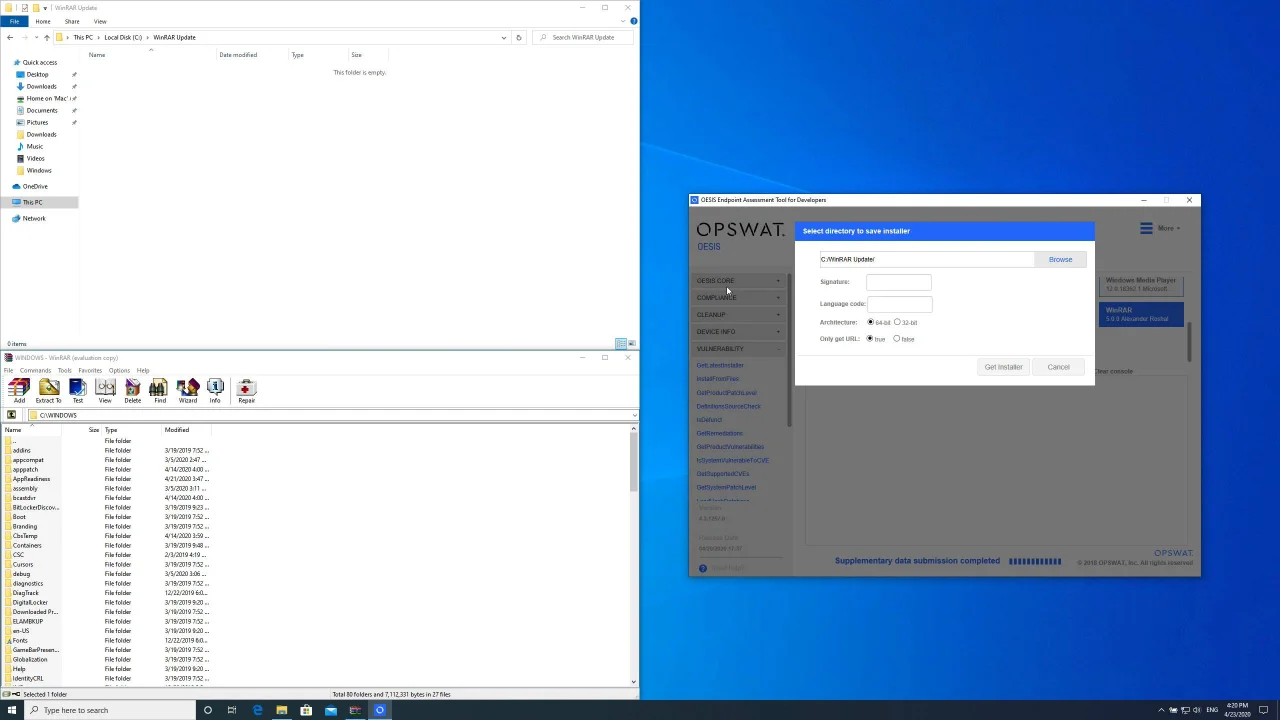This screenshot has width=1280, height=720.
Task: Select Network in Explorer navigation pane
Action: pyautogui.click(x=34, y=218)
